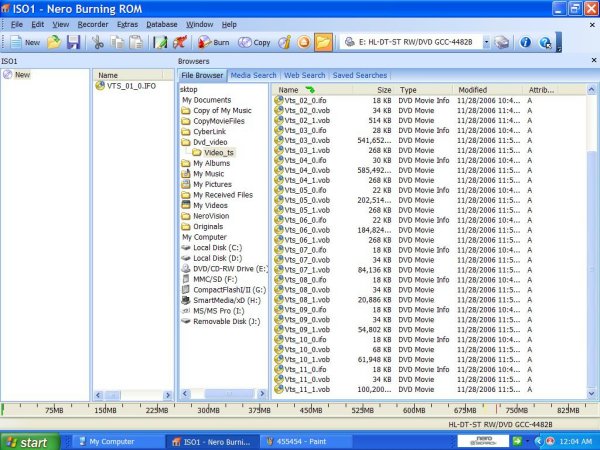Paste with the clipboard icon

point(136,42)
